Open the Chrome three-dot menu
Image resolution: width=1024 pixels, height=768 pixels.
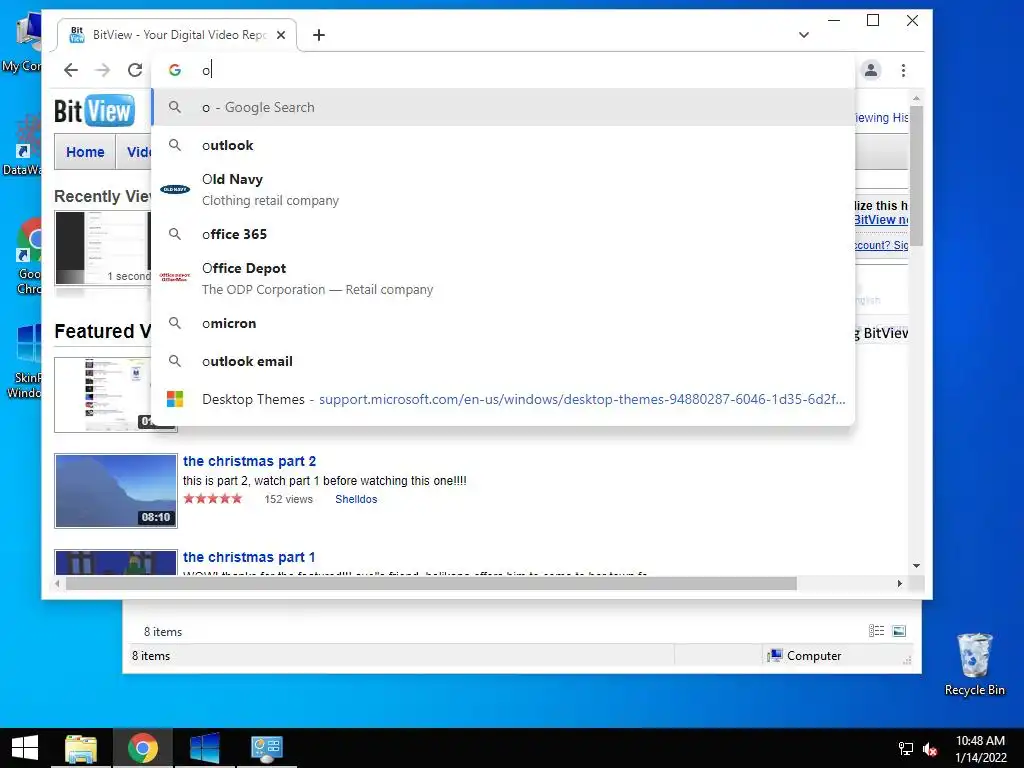tap(903, 70)
